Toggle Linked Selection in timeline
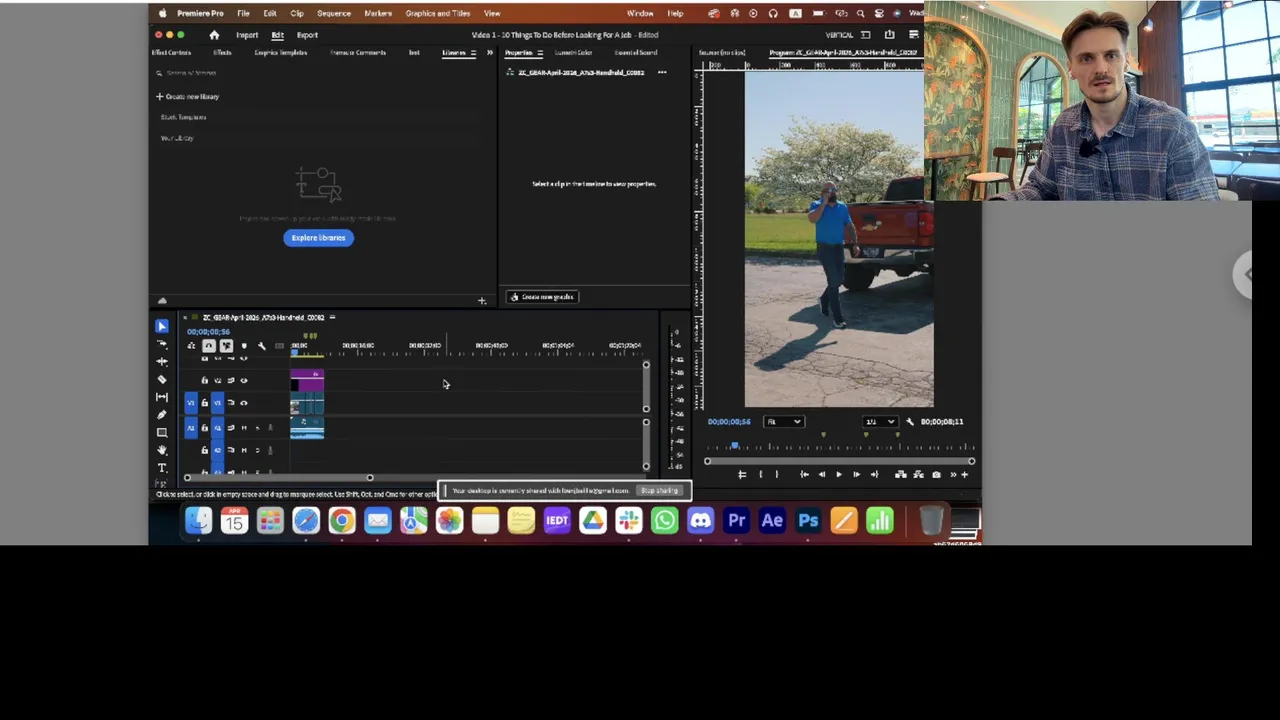This screenshot has width=1280, height=720. pyautogui.click(x=226, y=346)
